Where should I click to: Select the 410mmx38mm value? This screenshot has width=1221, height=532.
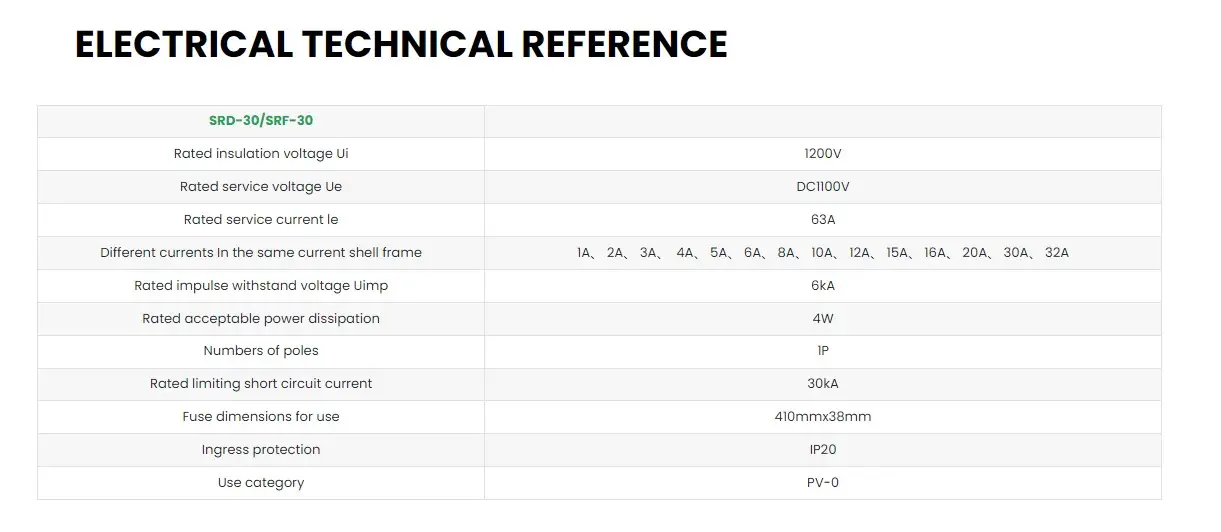[x=822, y=417]
